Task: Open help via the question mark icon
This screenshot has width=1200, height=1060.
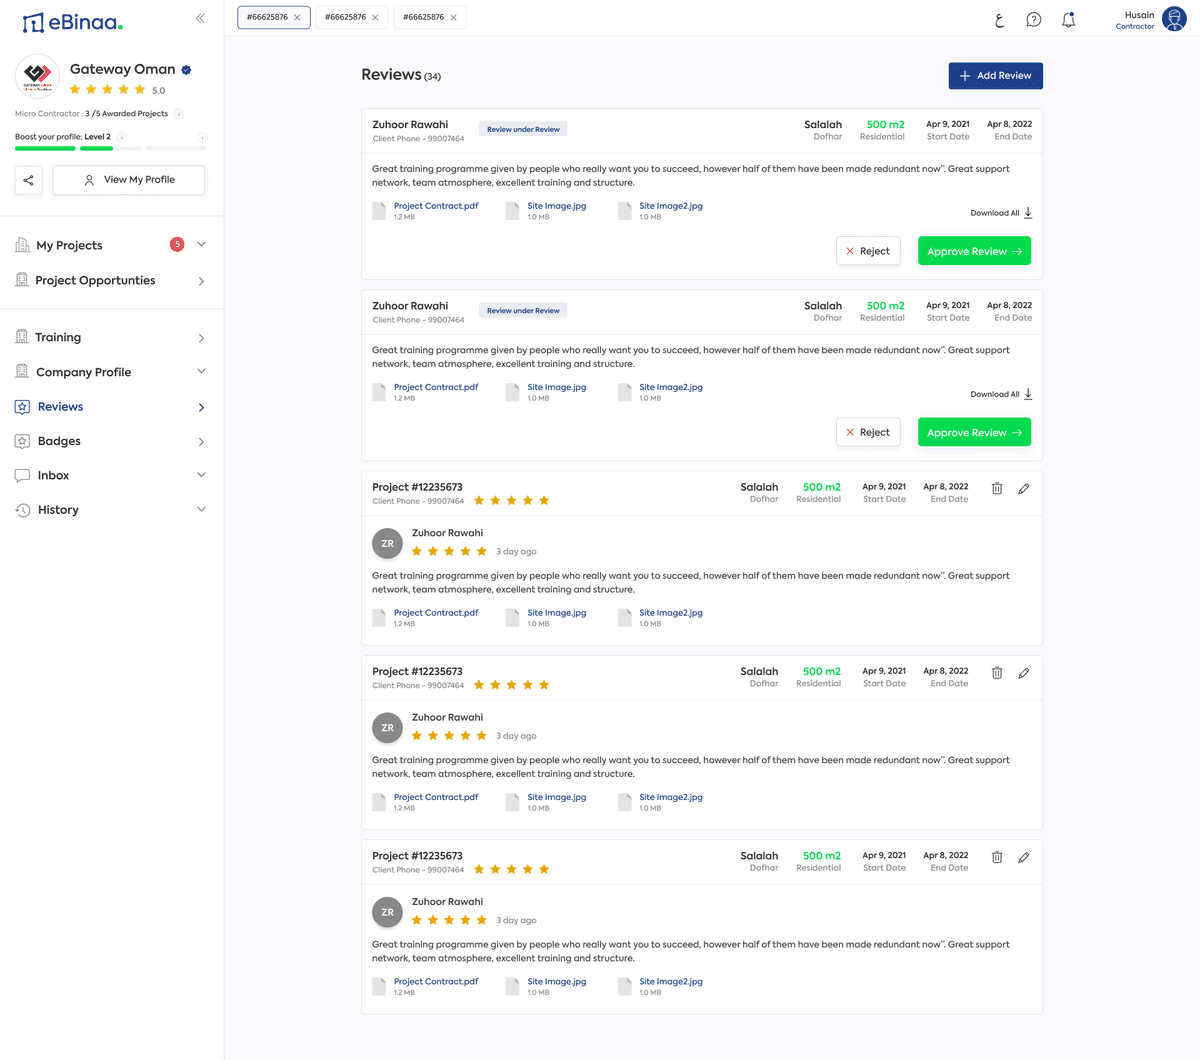Action: [x=1034, y=20]
